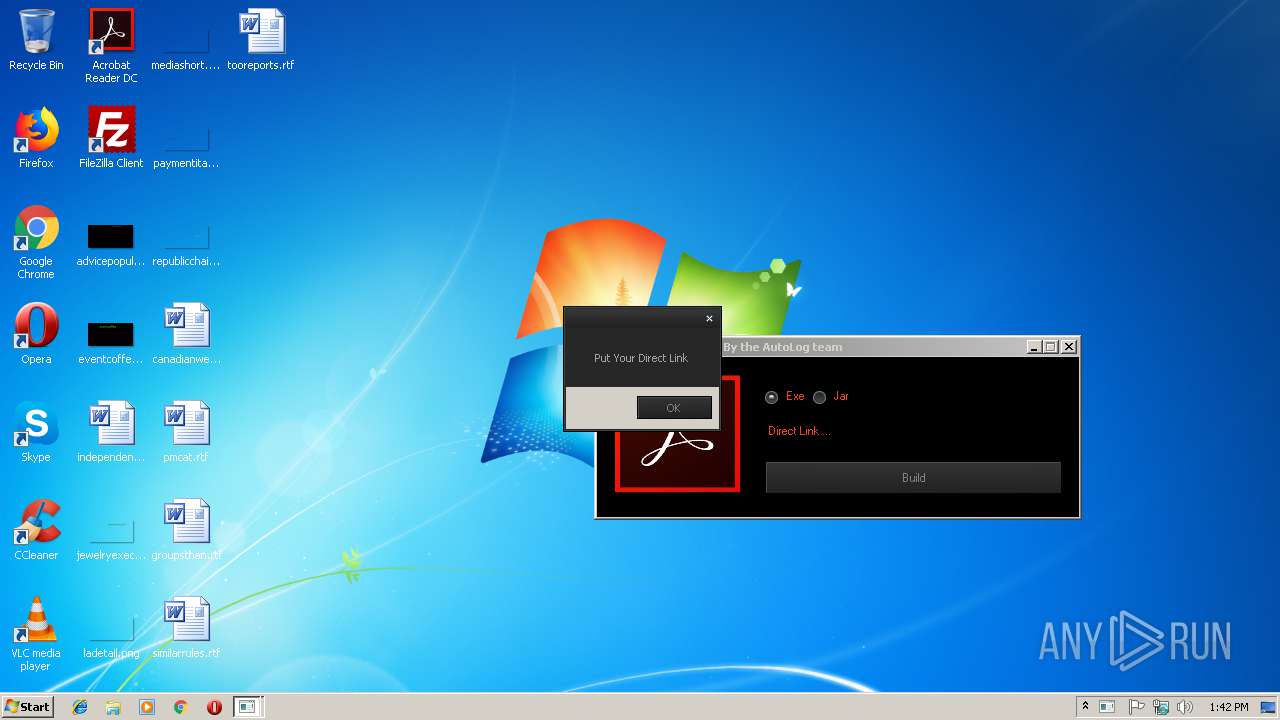This screenshot has width=1280, height=720.
Task: Switch to the running app taskbar button
Action: 248,707
